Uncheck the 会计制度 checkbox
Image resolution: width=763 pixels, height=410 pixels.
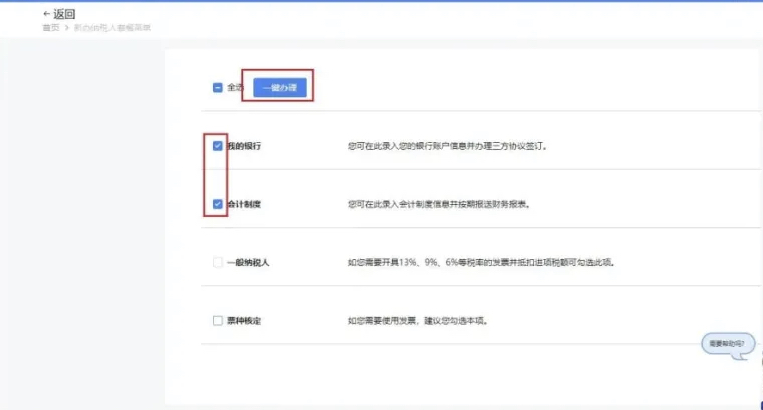(217, 204)
